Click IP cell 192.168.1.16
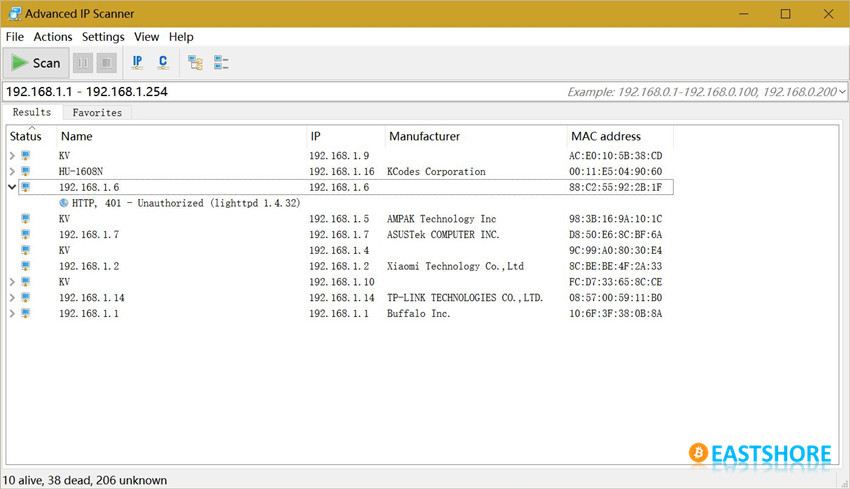Image resolution: width=850 pixels, height=489 pixels. click(x=342, y=171)
